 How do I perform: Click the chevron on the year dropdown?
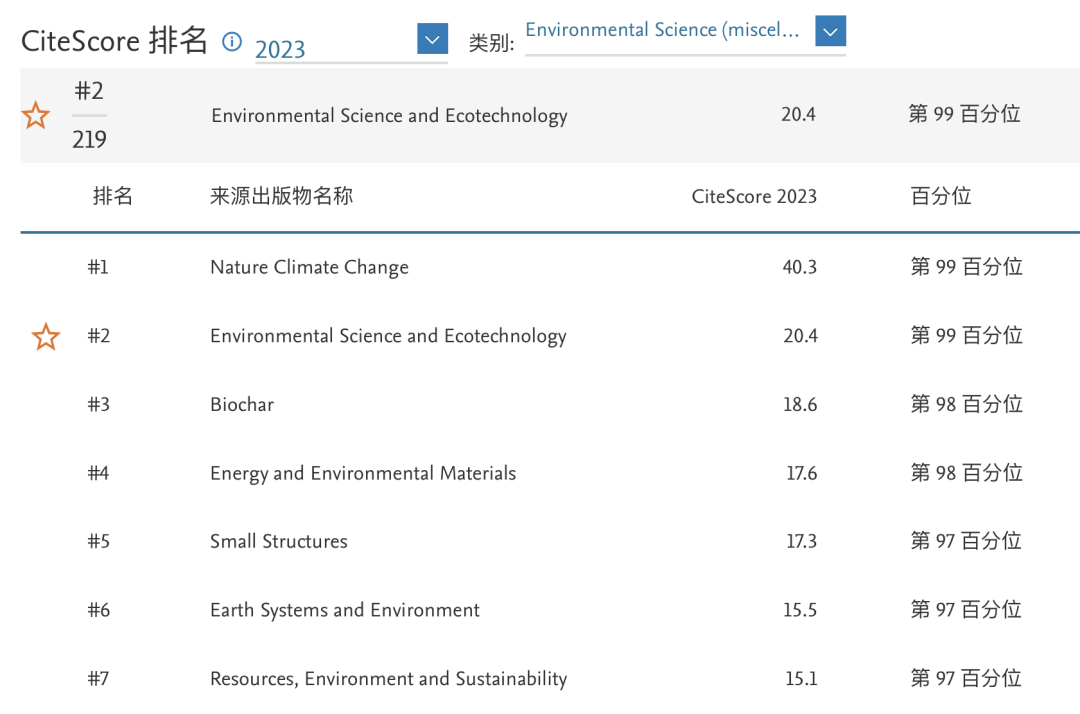pos(432,39)
